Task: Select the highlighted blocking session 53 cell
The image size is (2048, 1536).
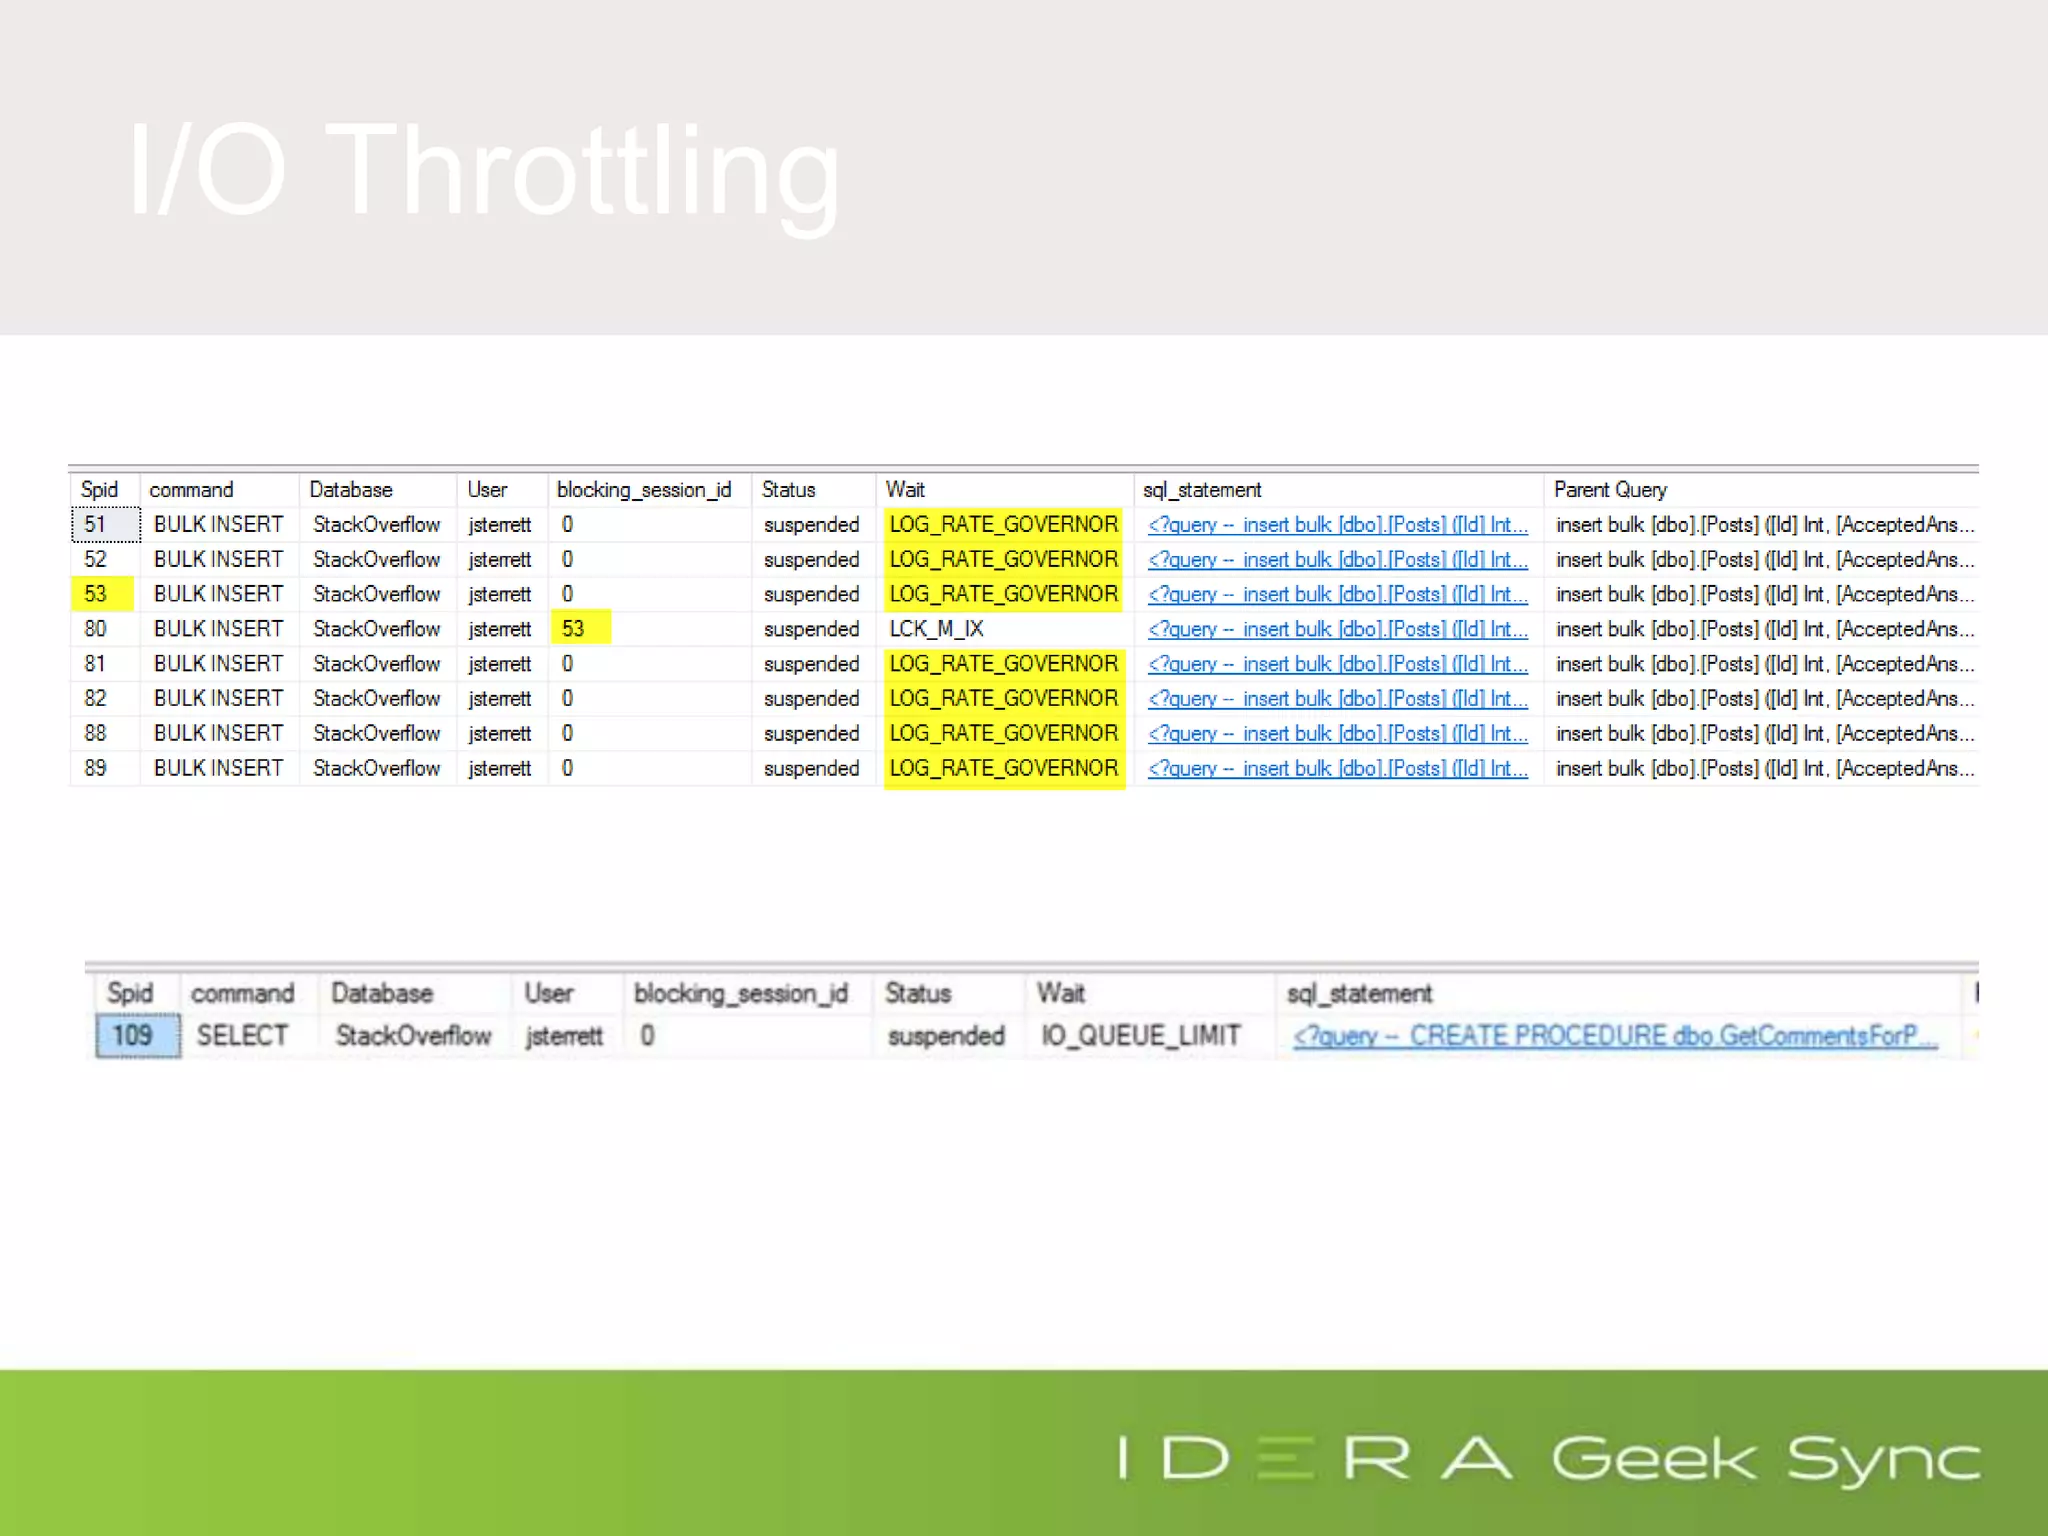Action: coord(579,629)
